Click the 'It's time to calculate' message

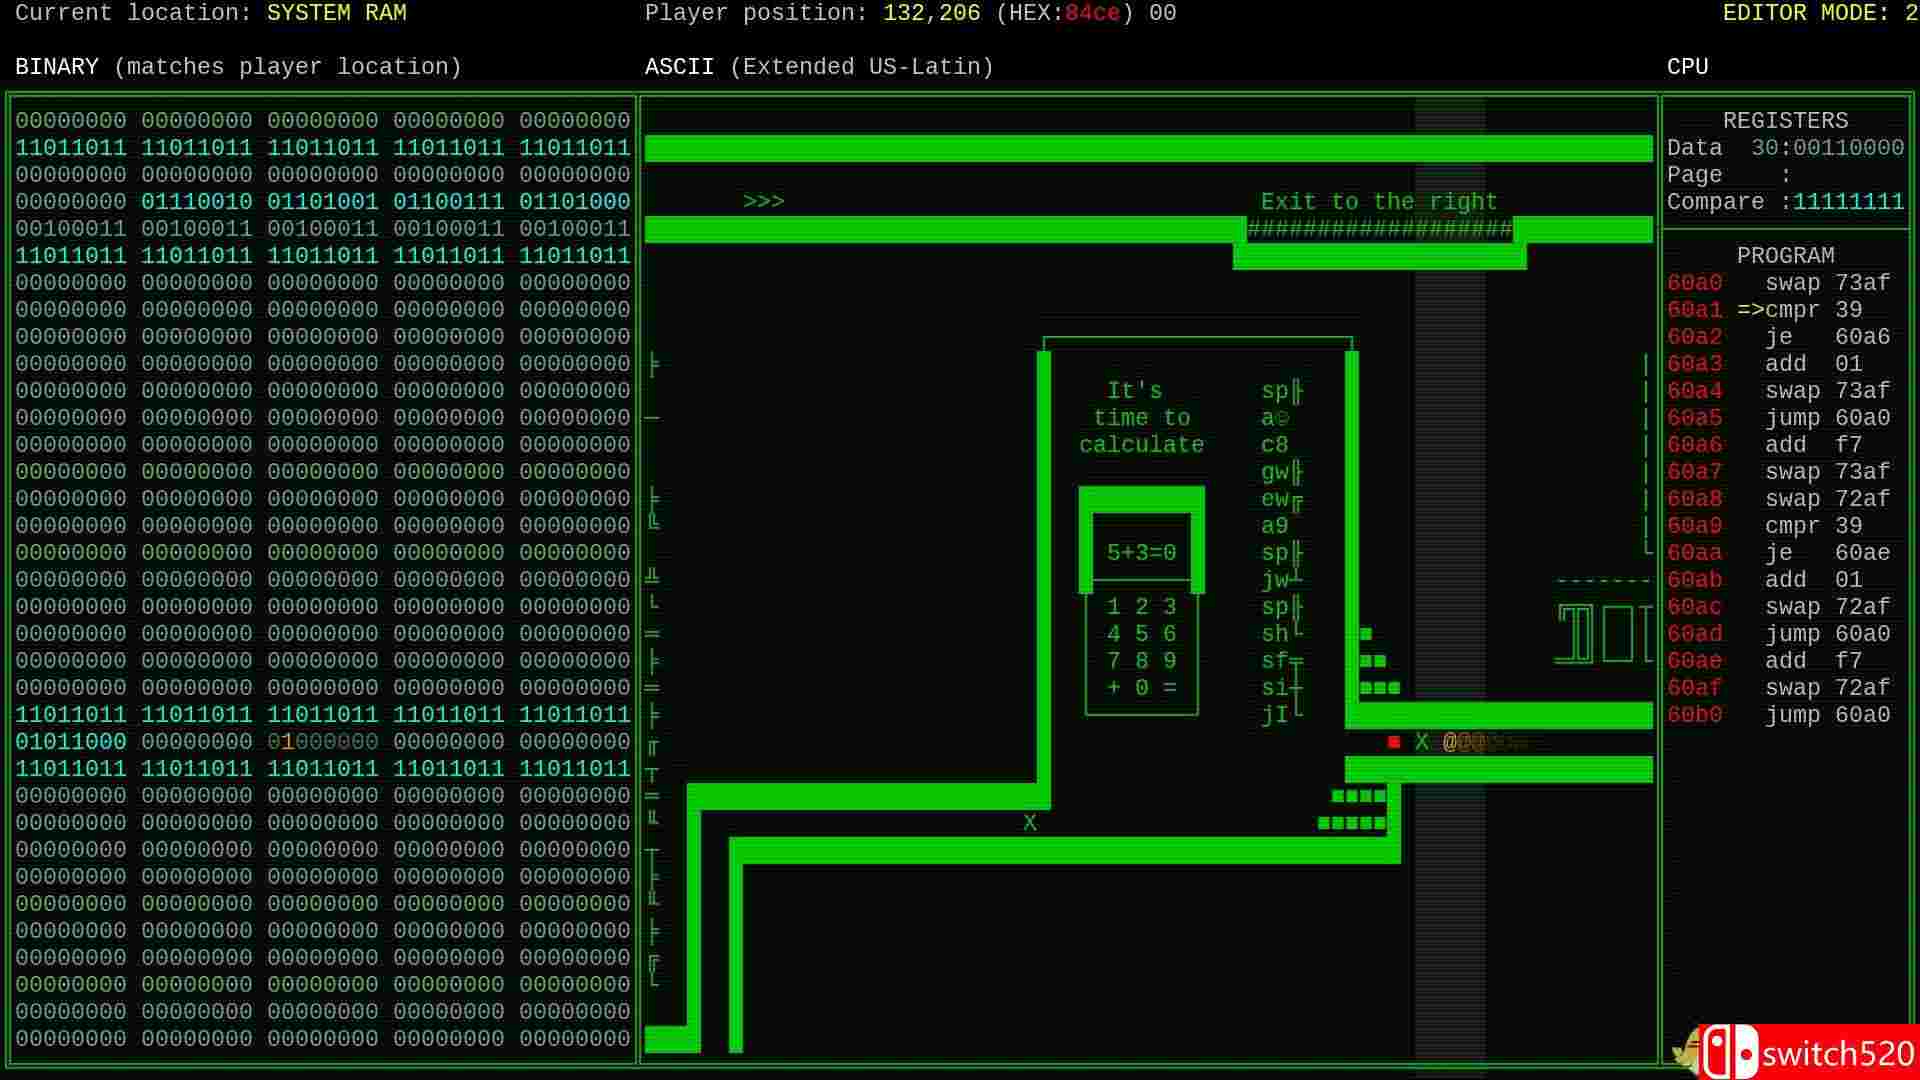(x=1142, y=418)
